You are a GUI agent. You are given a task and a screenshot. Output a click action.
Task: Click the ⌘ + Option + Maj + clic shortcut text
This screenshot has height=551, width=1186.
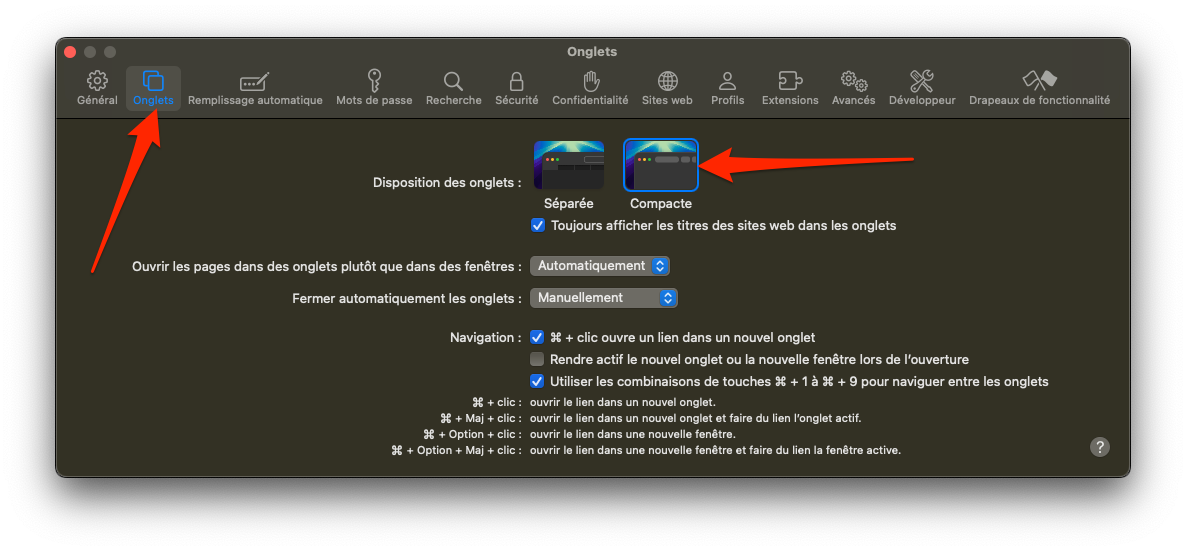pos(457,450)
